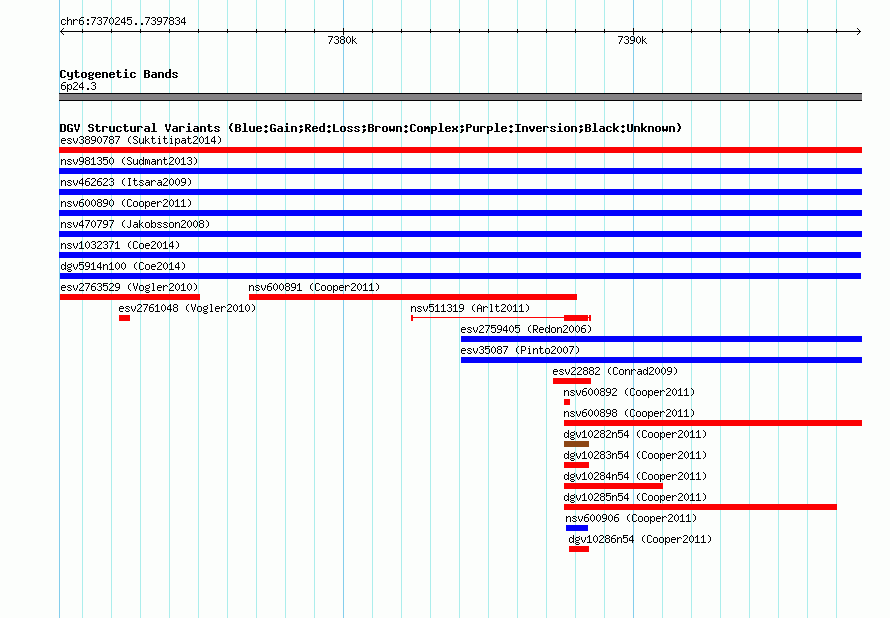Click the chr6:7370245..7397834 coordinate text
The height and width of the screenshot is (618, 890).
123,21
